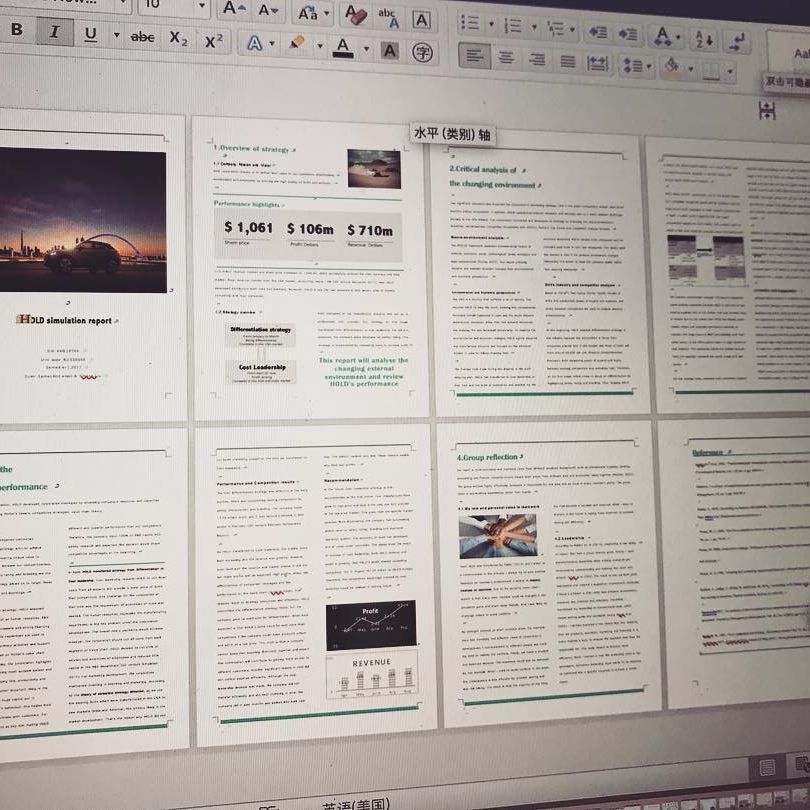
Task: Toggle show paragraph marks icon
Action: point(737,41)
